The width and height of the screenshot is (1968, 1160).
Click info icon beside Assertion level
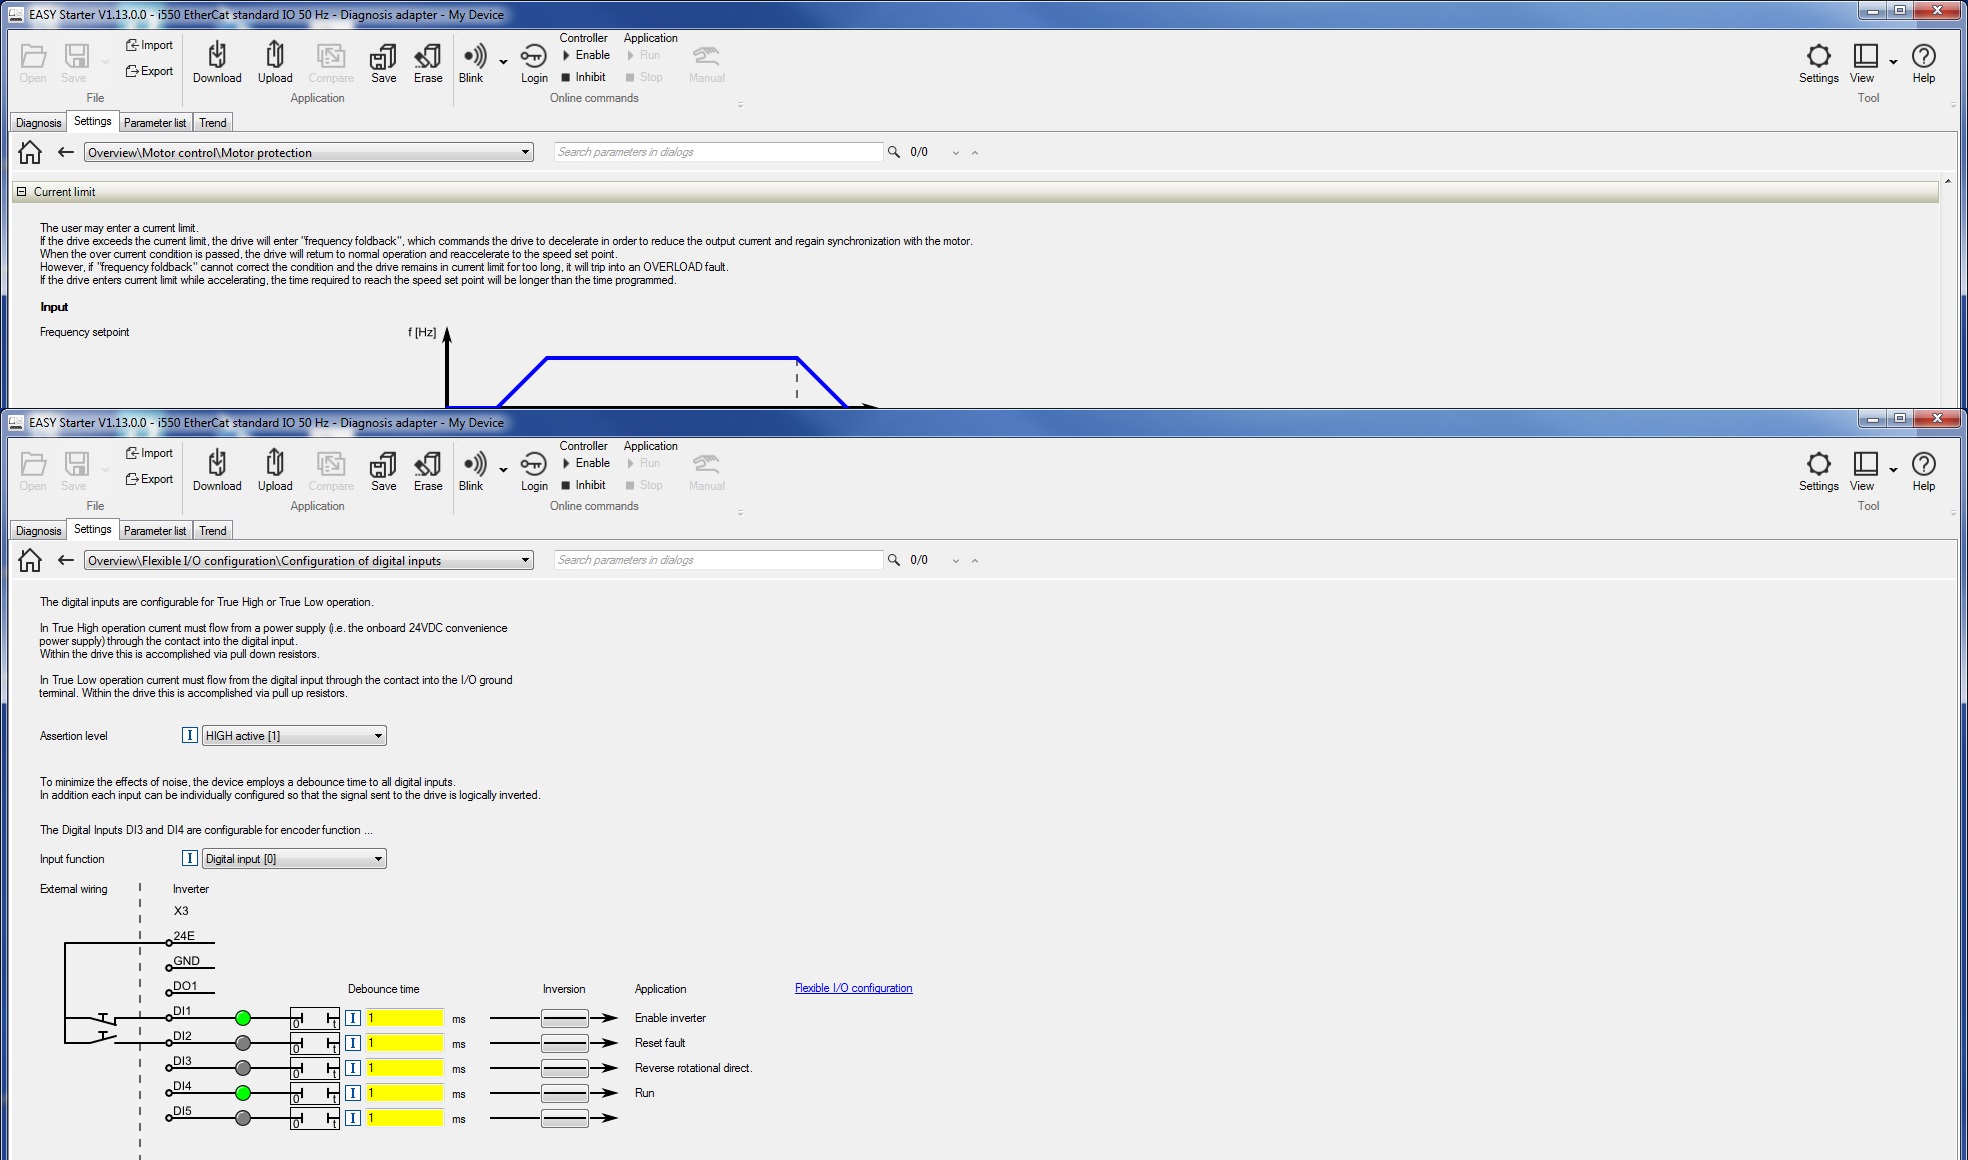pos(190,735)
